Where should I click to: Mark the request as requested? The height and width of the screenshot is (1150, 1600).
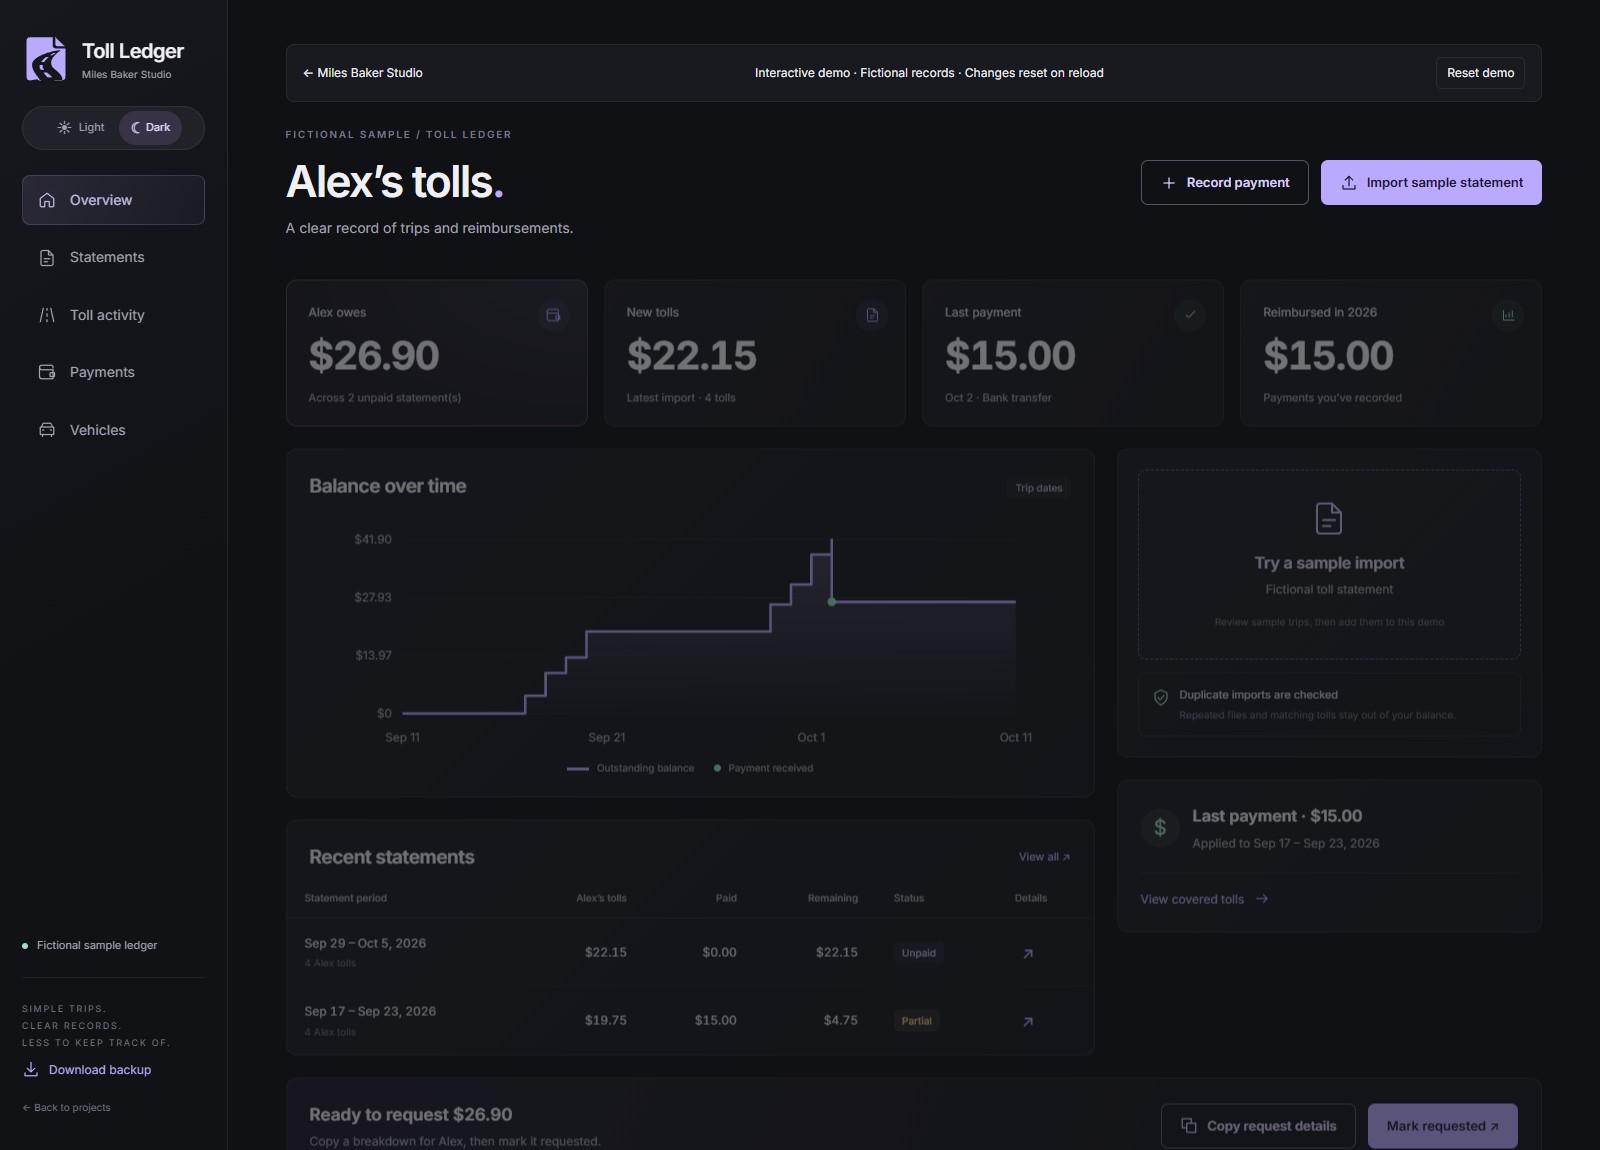tap(1442, 1126)
